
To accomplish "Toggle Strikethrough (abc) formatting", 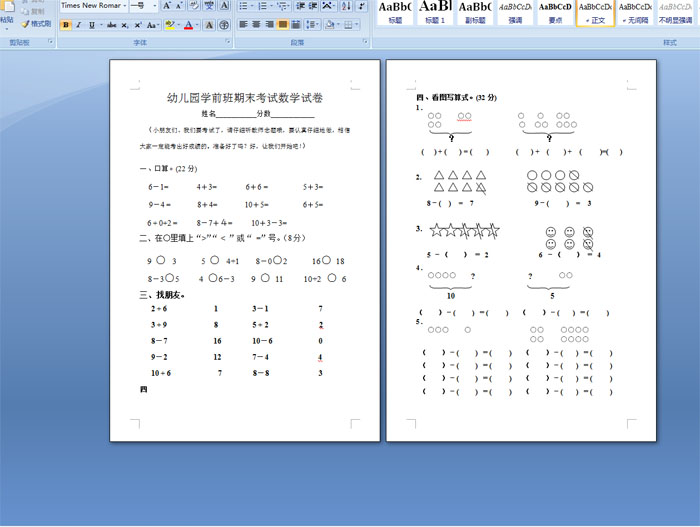I will coord(112,25).
